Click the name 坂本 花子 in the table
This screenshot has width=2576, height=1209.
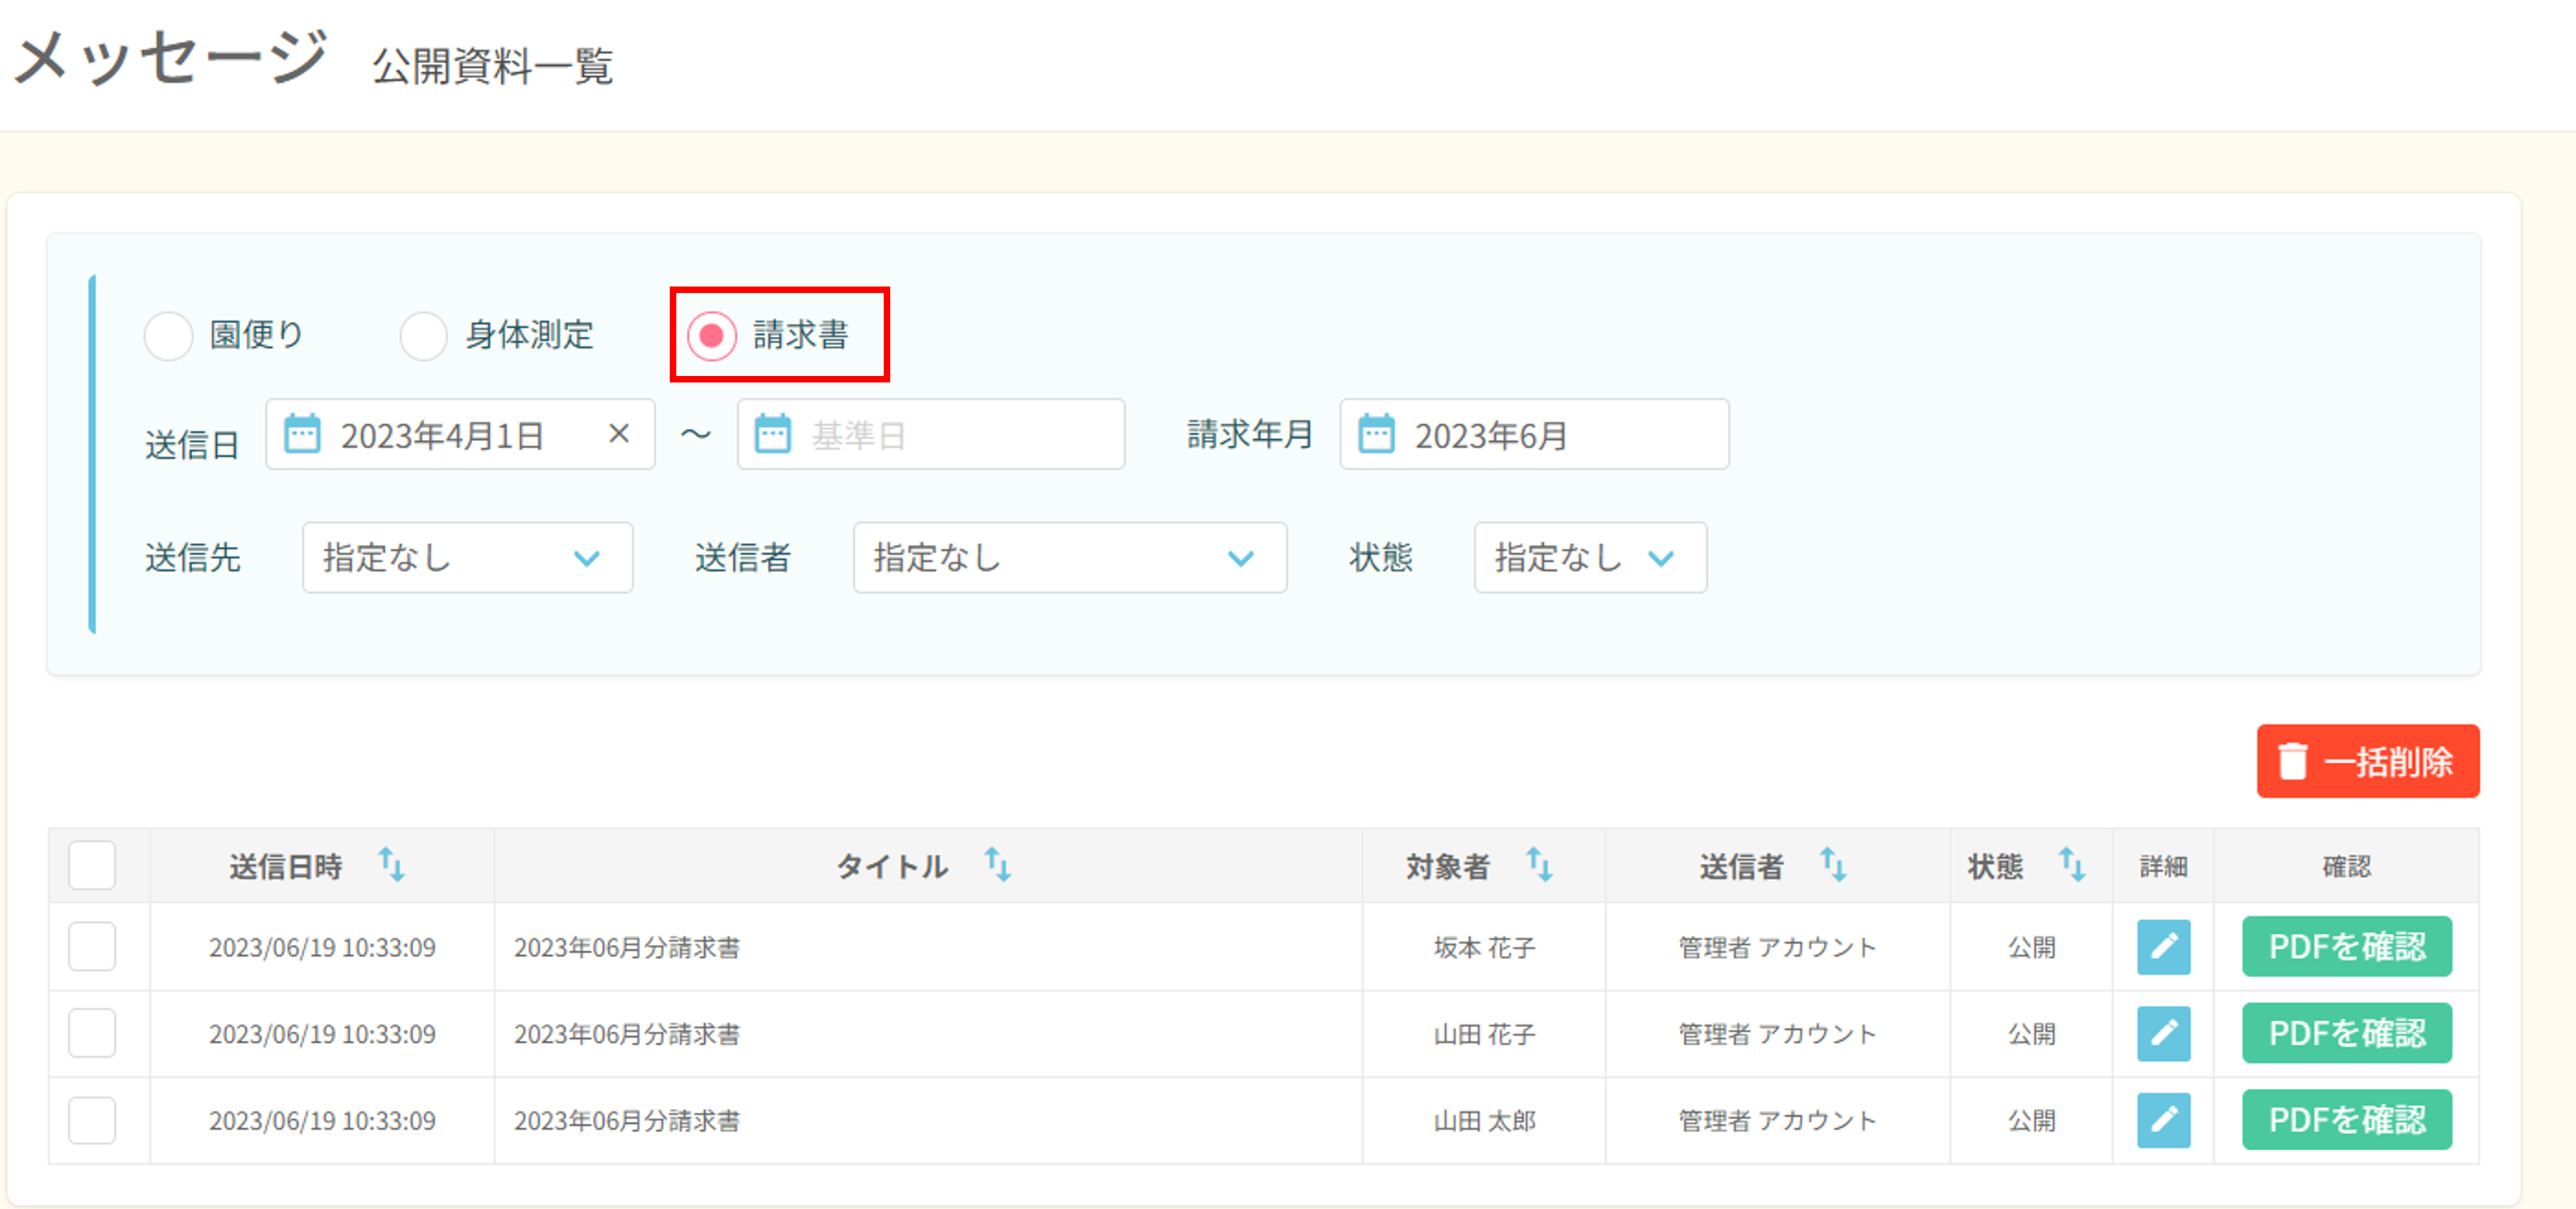click(x=1484, y=947)
